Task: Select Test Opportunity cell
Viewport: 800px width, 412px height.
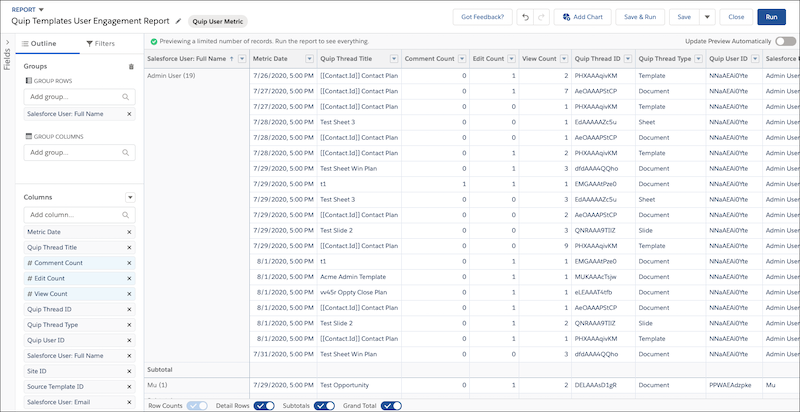Action: click(359, 385)
